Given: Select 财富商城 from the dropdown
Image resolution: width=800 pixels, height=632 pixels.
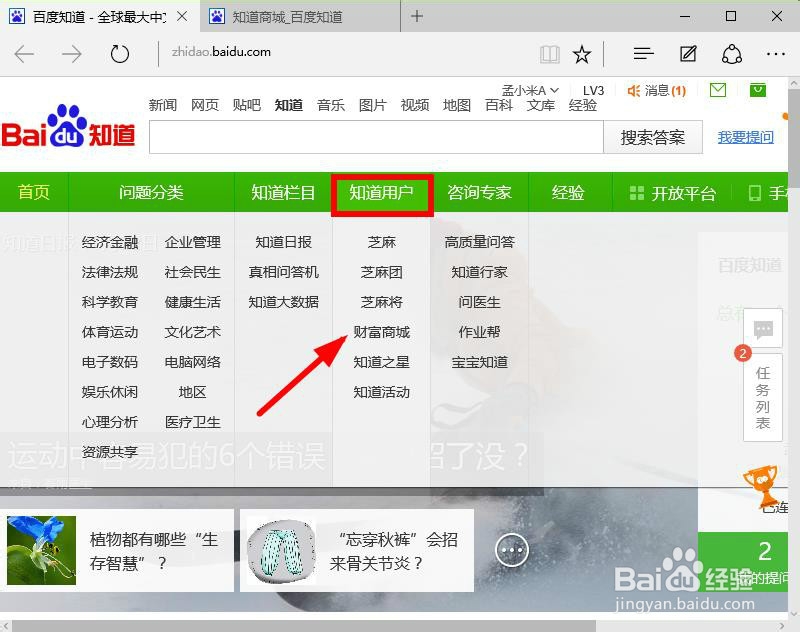Looking at the screenshot, I should click(382, 332).
